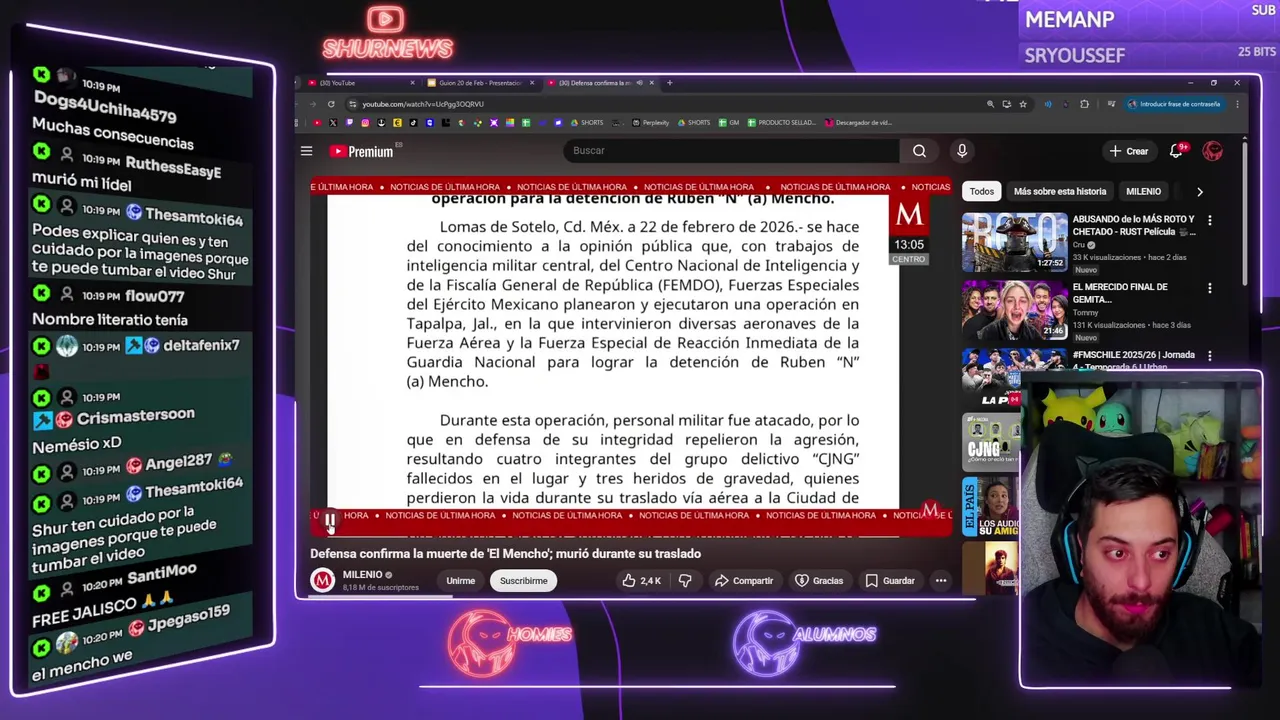Open ABUSANDO de lo MÁS ROTO thumbnail
The image size is (1280, 720).
(x=1014, y=243)
